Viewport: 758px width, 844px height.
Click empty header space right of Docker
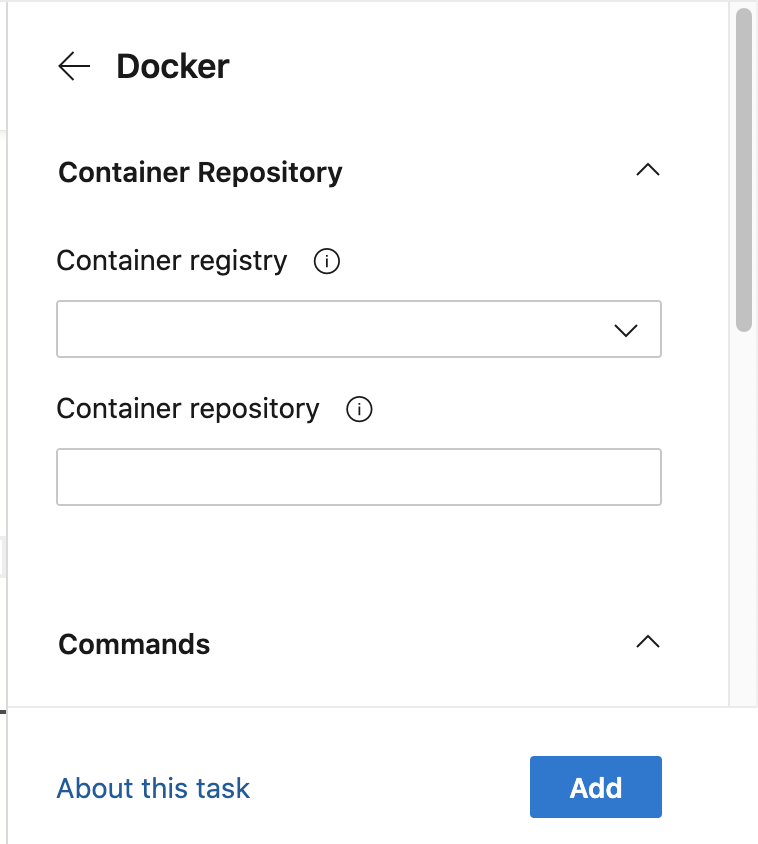[x=450, y=67]
